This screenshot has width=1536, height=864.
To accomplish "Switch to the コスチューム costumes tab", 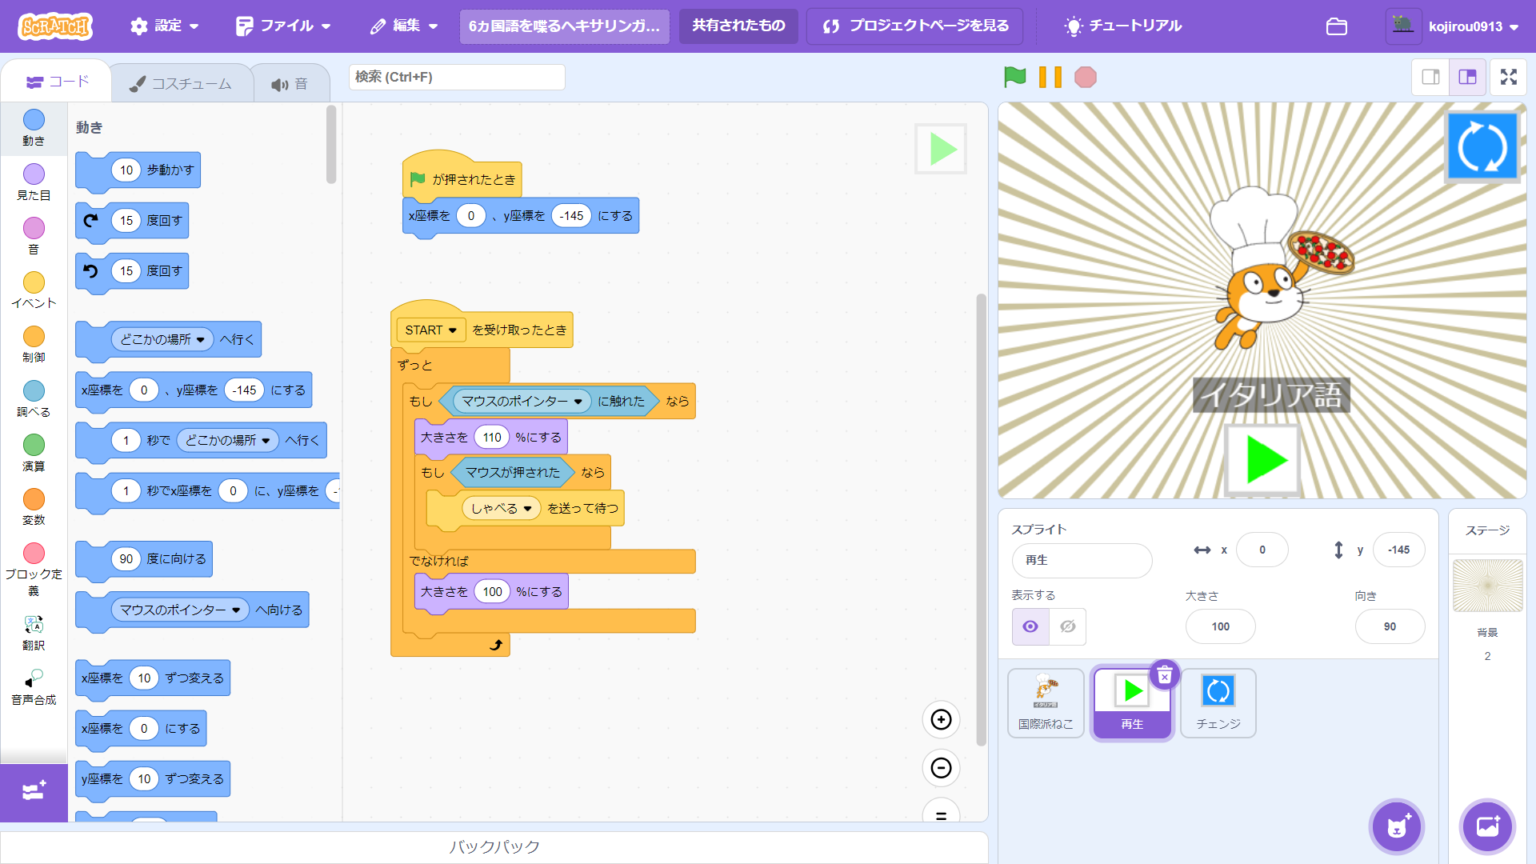I will tap(180, 84).
